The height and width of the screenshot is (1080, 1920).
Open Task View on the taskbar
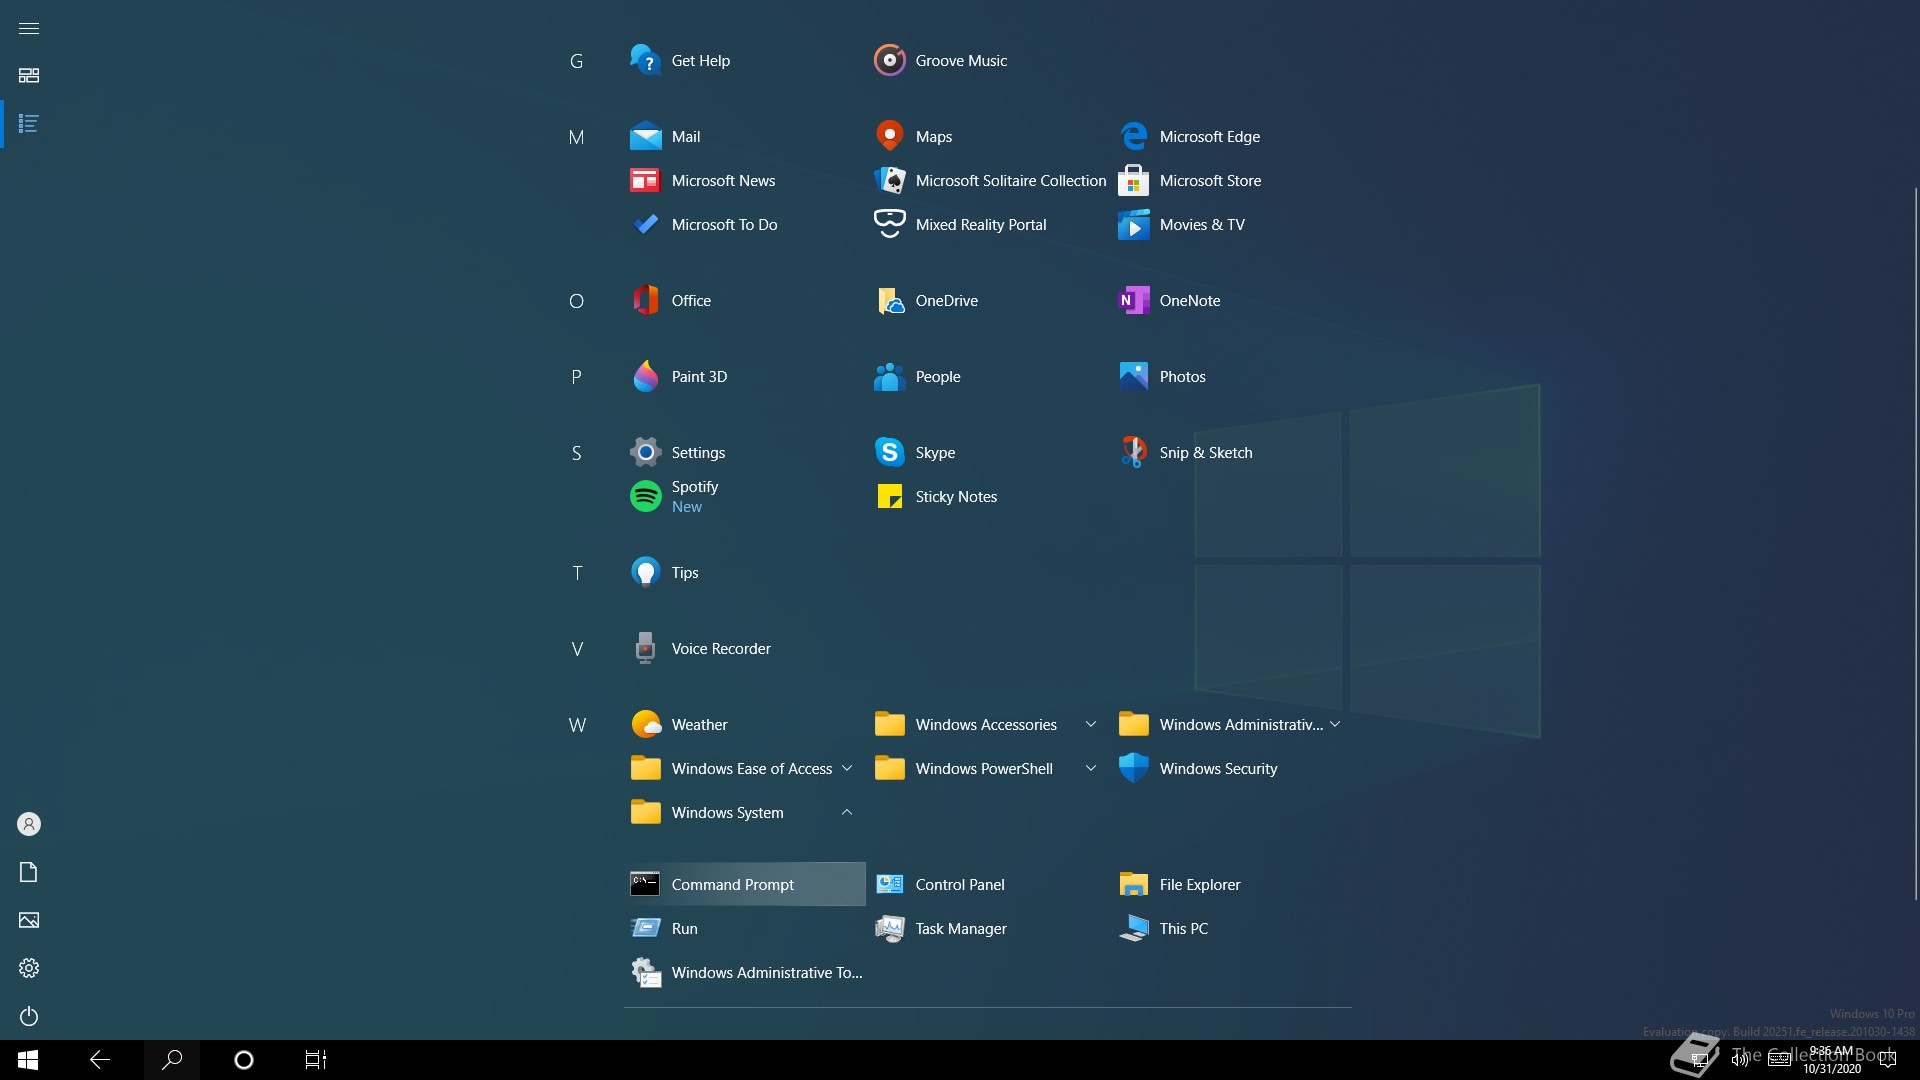coord(316,1060)
